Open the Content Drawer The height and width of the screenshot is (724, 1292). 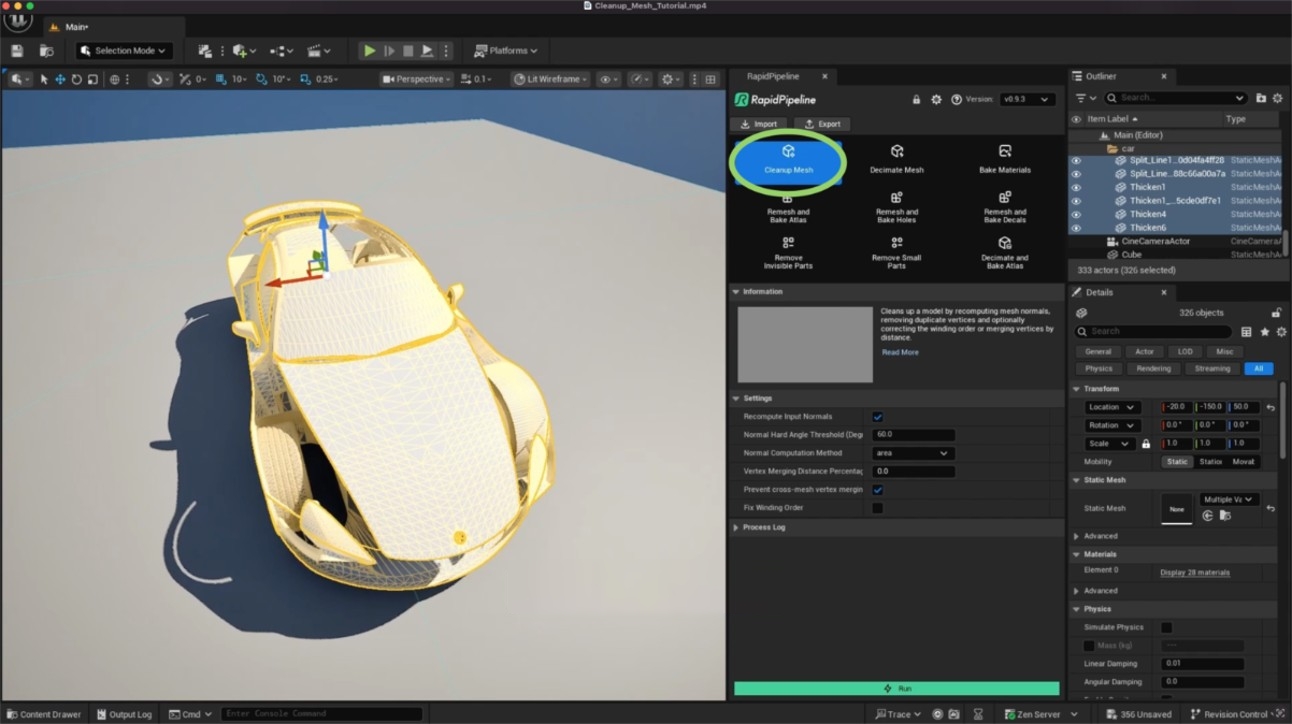click(x=44, y=713)
